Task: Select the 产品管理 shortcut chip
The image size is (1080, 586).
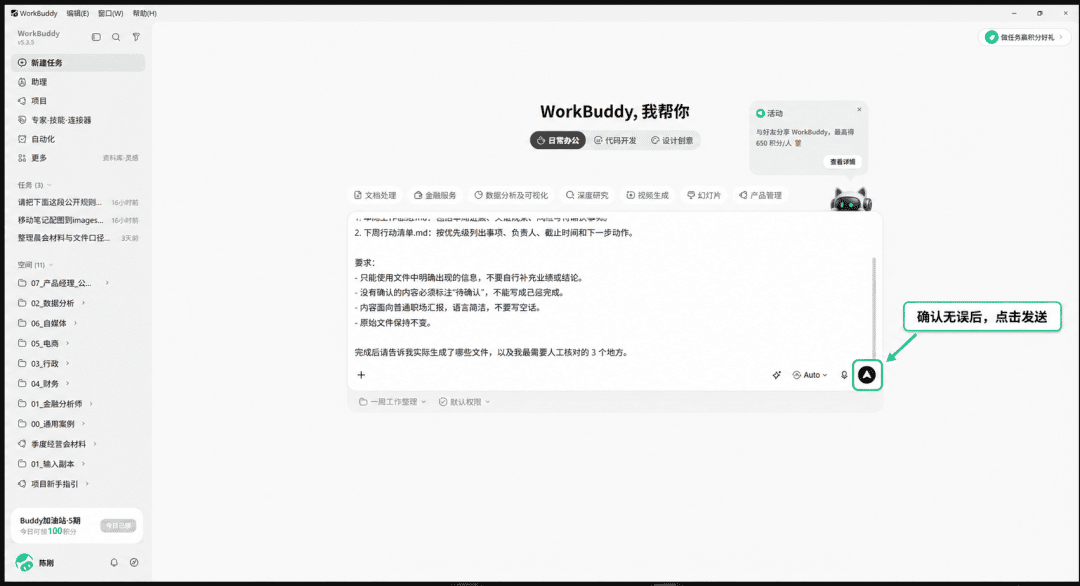Action: (760, 196)
